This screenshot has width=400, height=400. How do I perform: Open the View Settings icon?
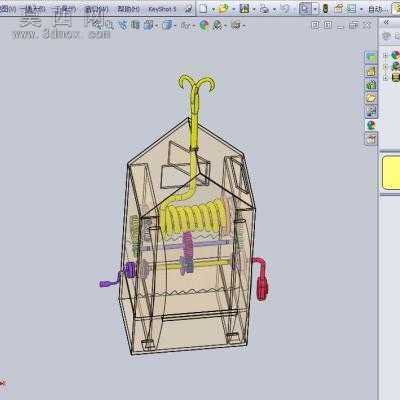pyautogui.click(x=236, y=25)
